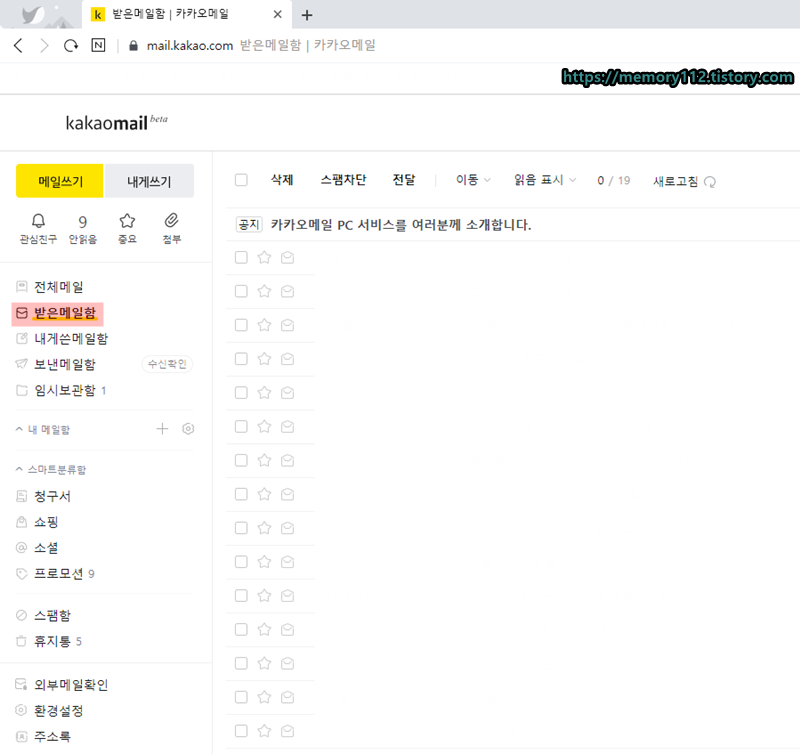800x754 pixels.
Task: Go back in browser history
Action: [18, 46]
